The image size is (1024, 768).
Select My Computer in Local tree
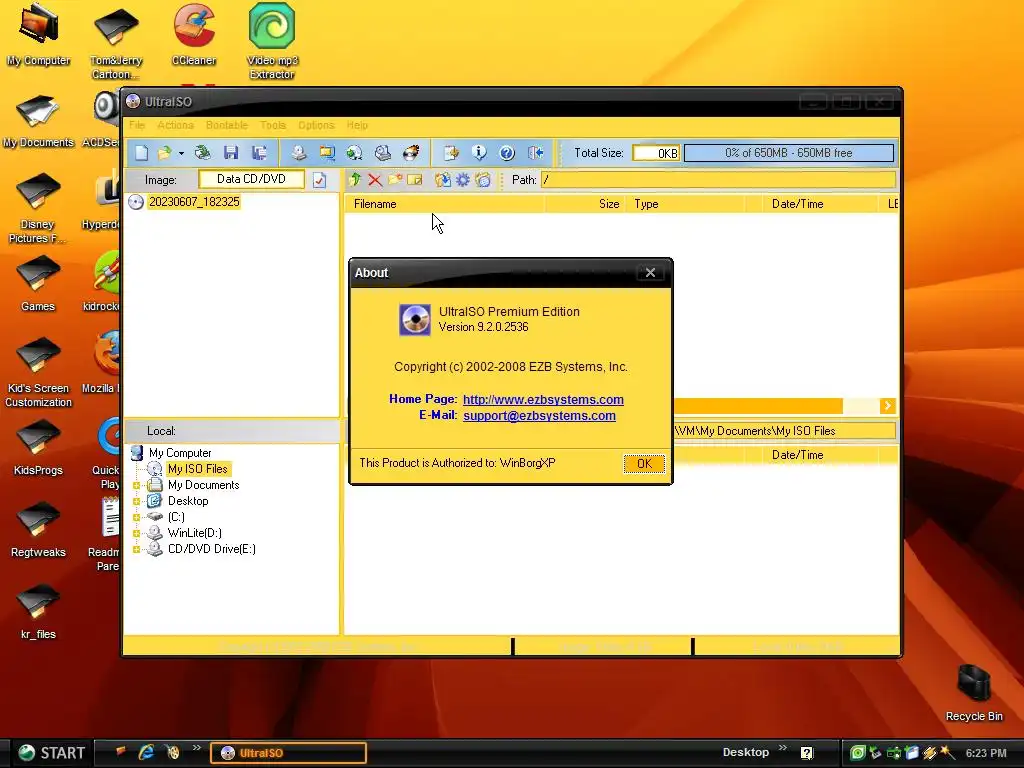point(180,453)
